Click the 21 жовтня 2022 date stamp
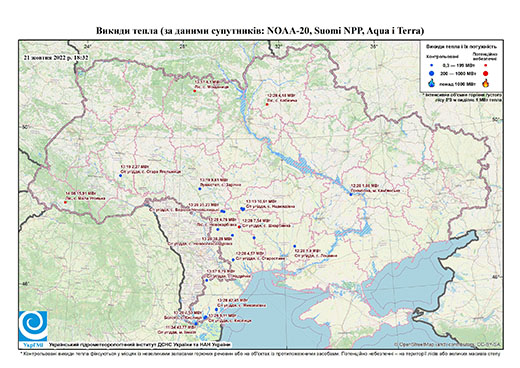The width and height of the screenshot is (520, 368). pyautogui.click(x=56, y=57)
